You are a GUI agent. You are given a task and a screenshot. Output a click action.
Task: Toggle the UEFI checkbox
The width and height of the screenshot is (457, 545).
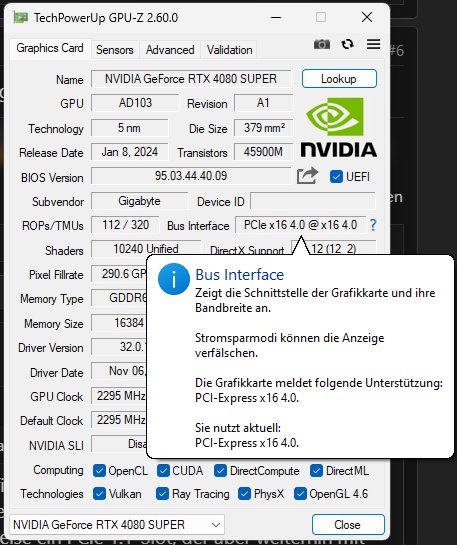(336, 177)
